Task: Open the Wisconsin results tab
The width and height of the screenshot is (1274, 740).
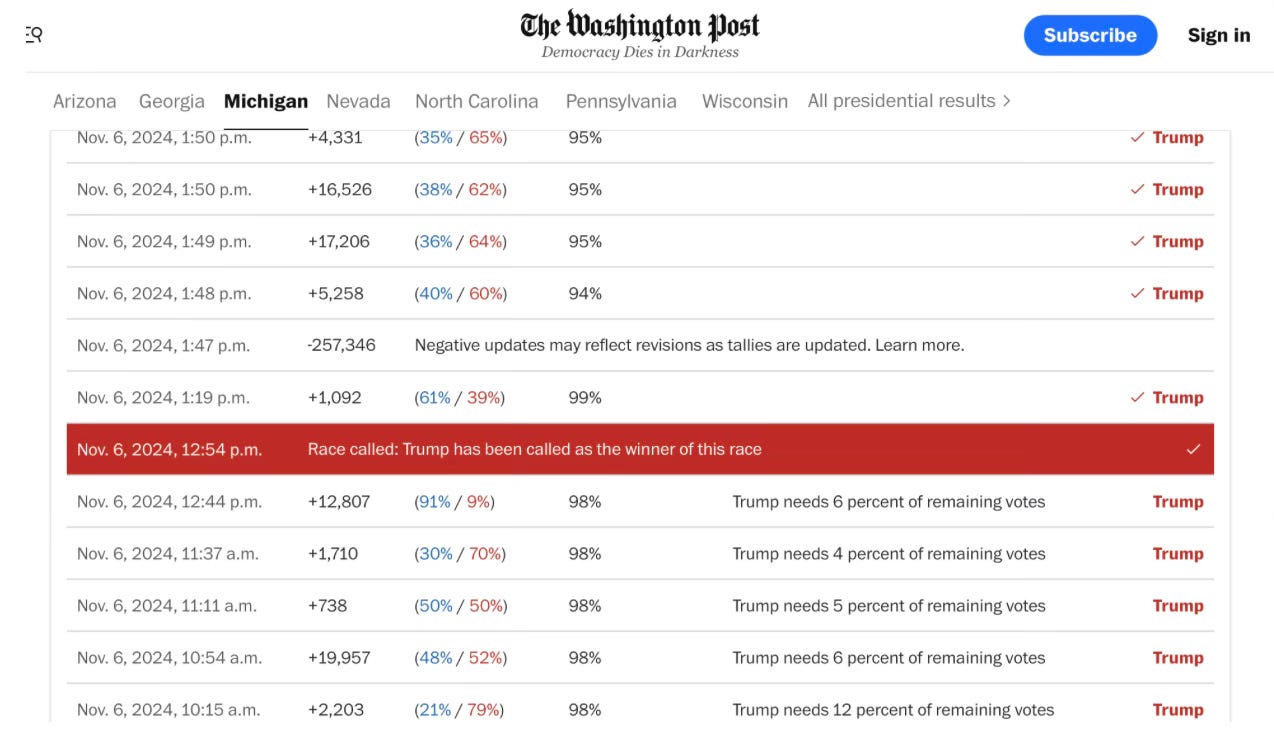Action: (745, 101)
